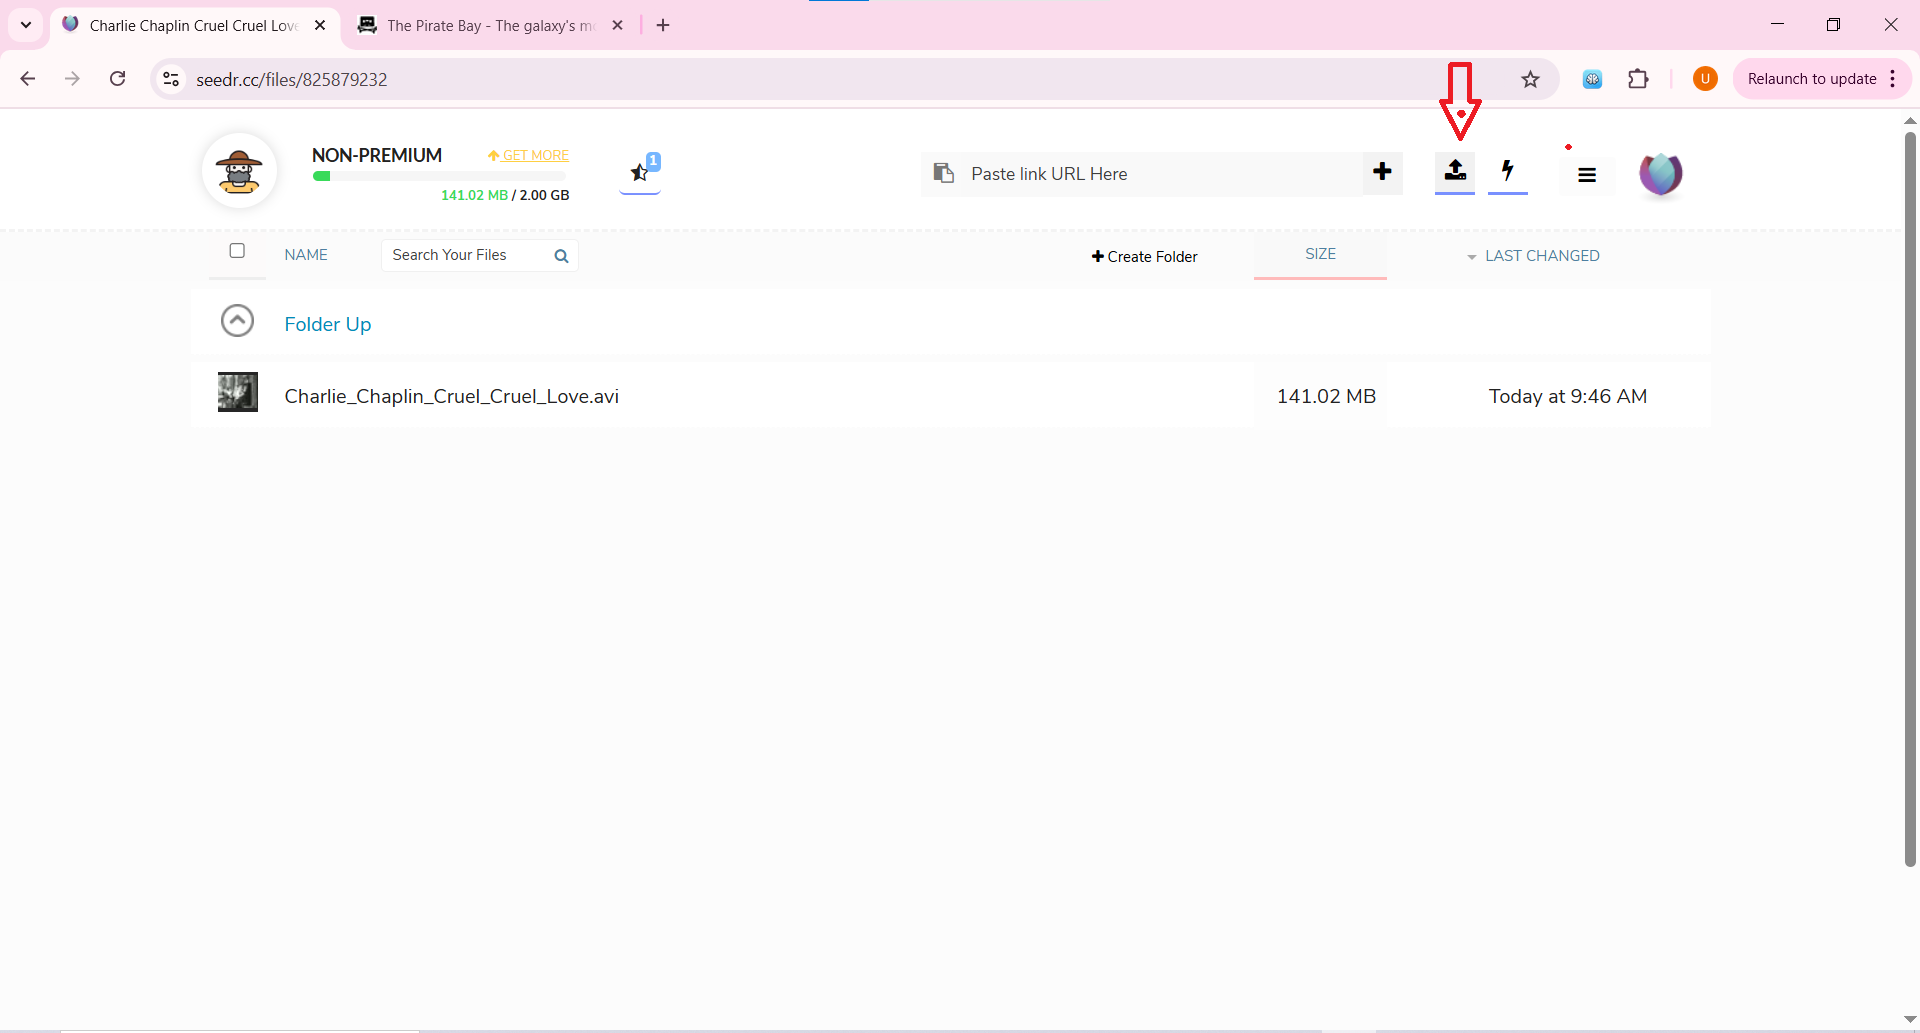This screenshot has width=1920, height=1033.
Task: Click the 141.02 MB / 2.00 GB usage text
Action: pos(505,195)
